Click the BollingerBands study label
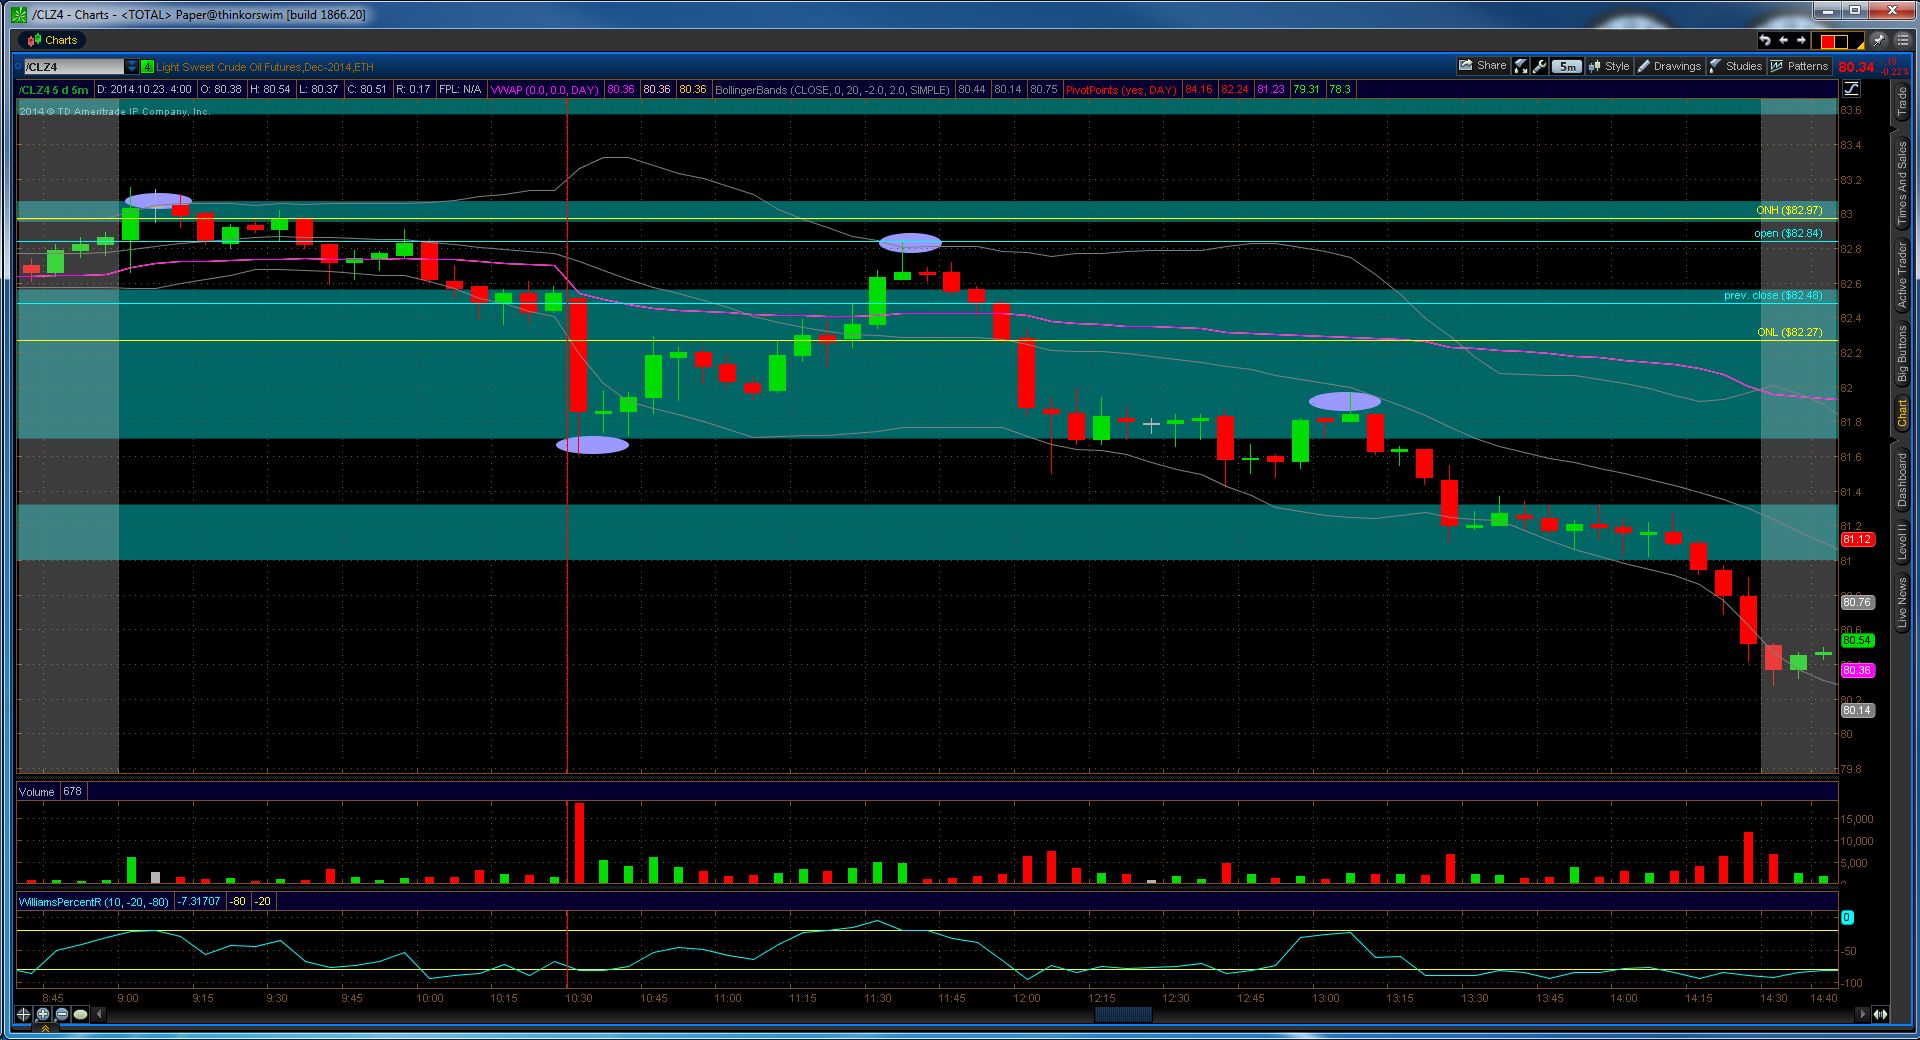Screen dimensions: 1920x1040 pyautogui.click(x=832, y=90)
